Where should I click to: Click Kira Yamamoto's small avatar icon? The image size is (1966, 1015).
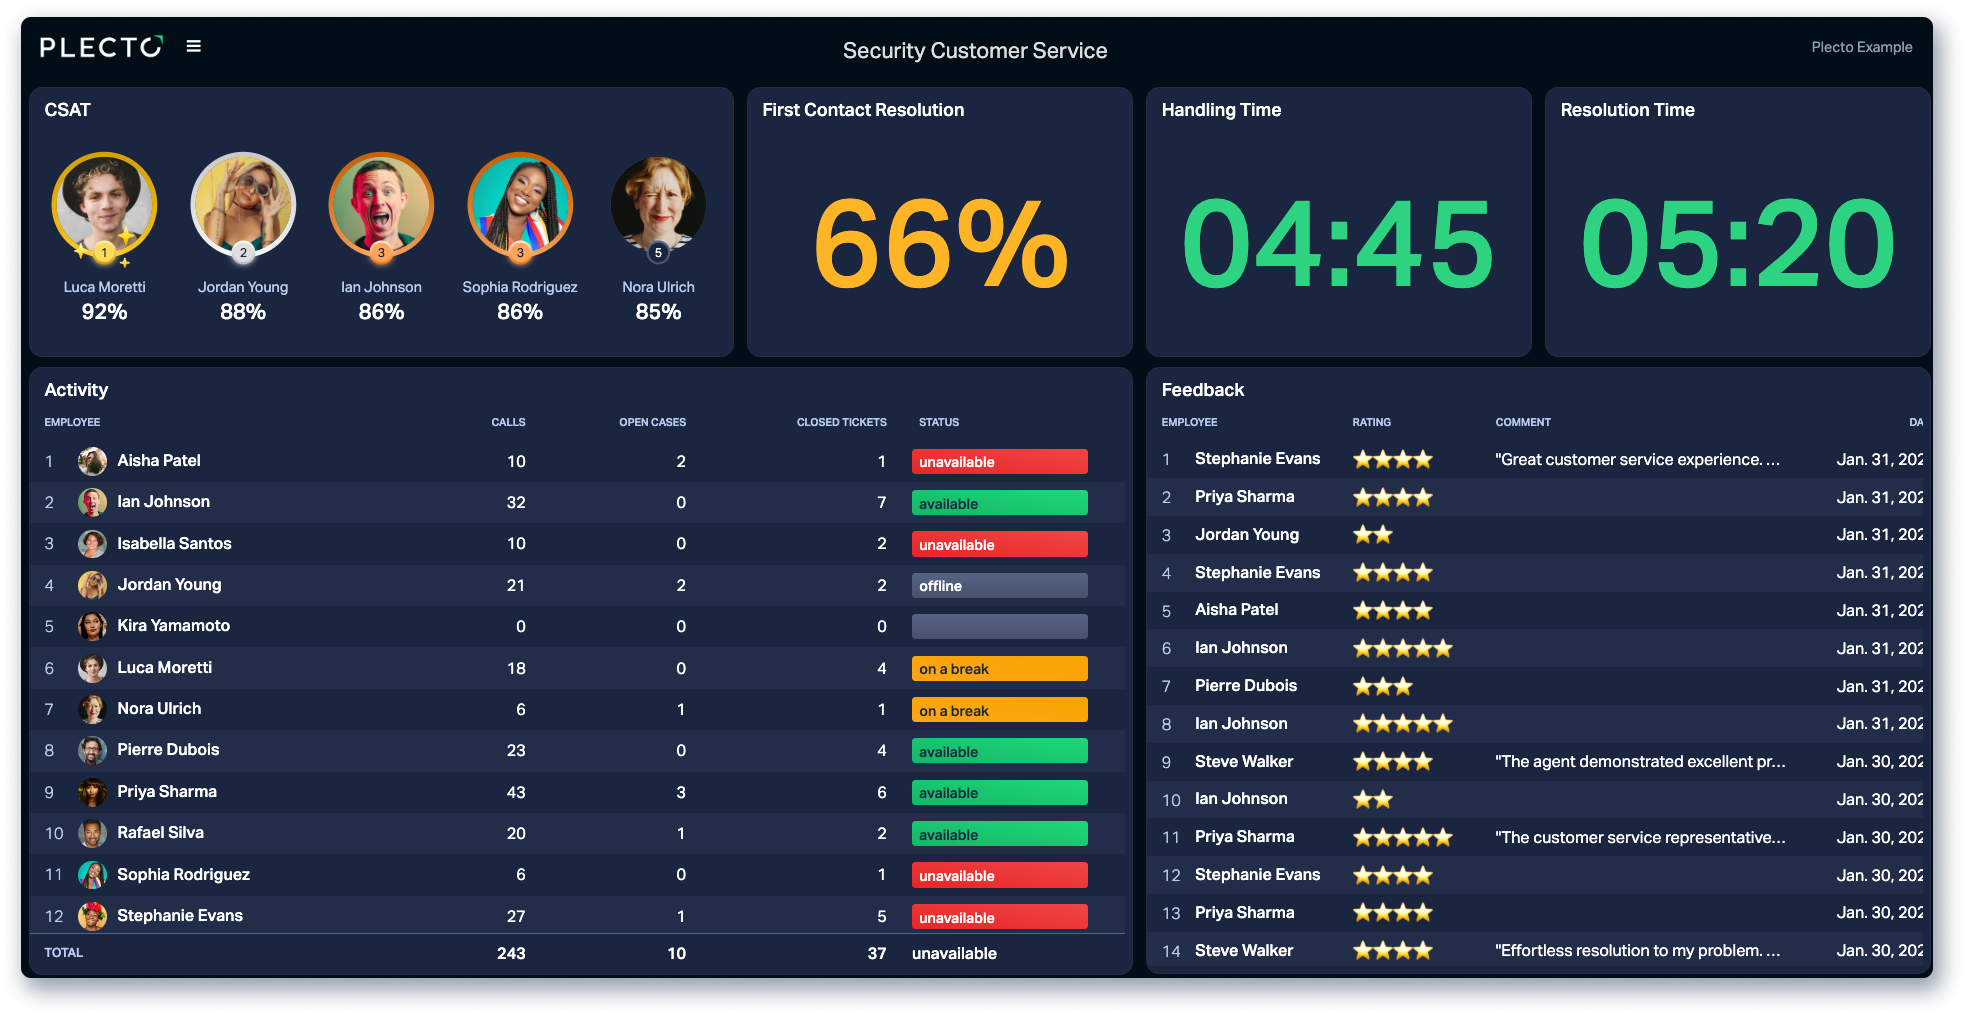[x=92, y=626]
